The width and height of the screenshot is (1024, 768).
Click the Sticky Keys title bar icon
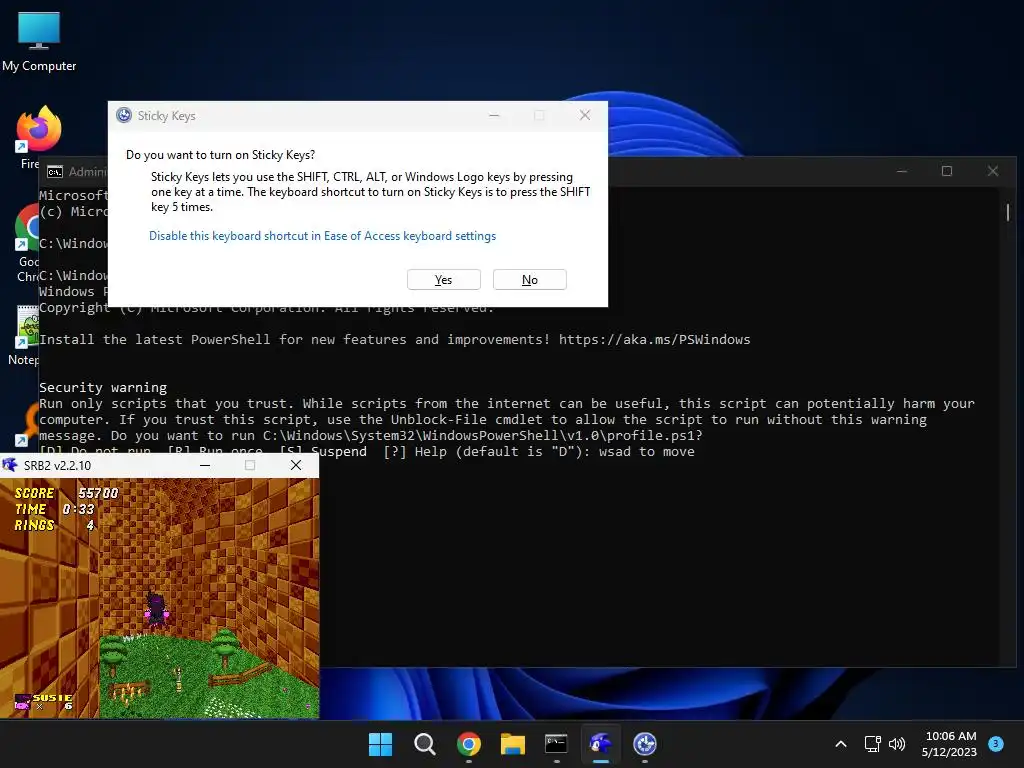[124, 116]
